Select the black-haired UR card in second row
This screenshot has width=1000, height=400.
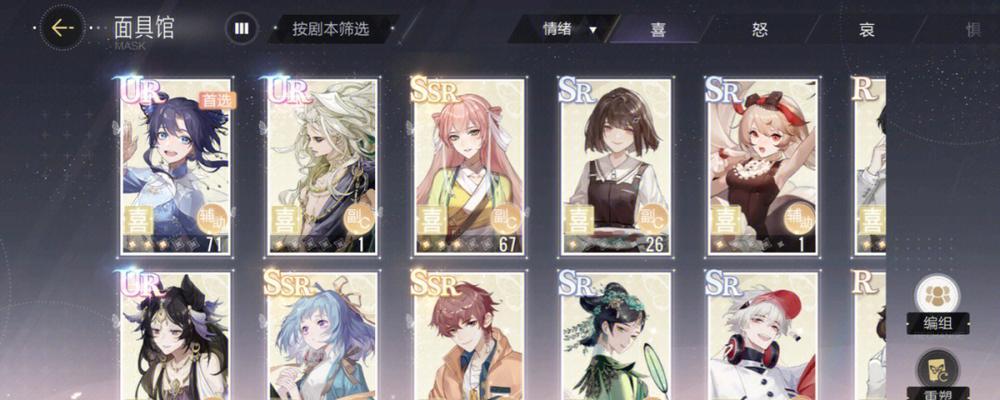pyautogui.click(x=175, y=336)
